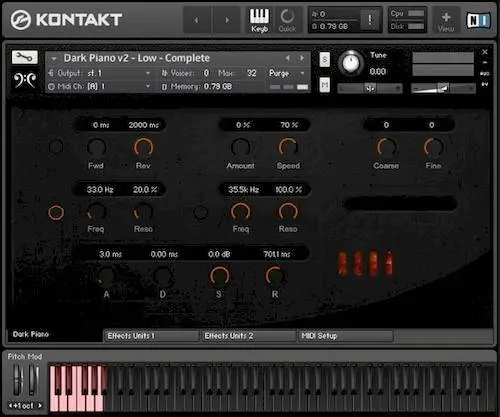Click the View plus icon
The height and width of the screenshot is (417, 500).
446,21
